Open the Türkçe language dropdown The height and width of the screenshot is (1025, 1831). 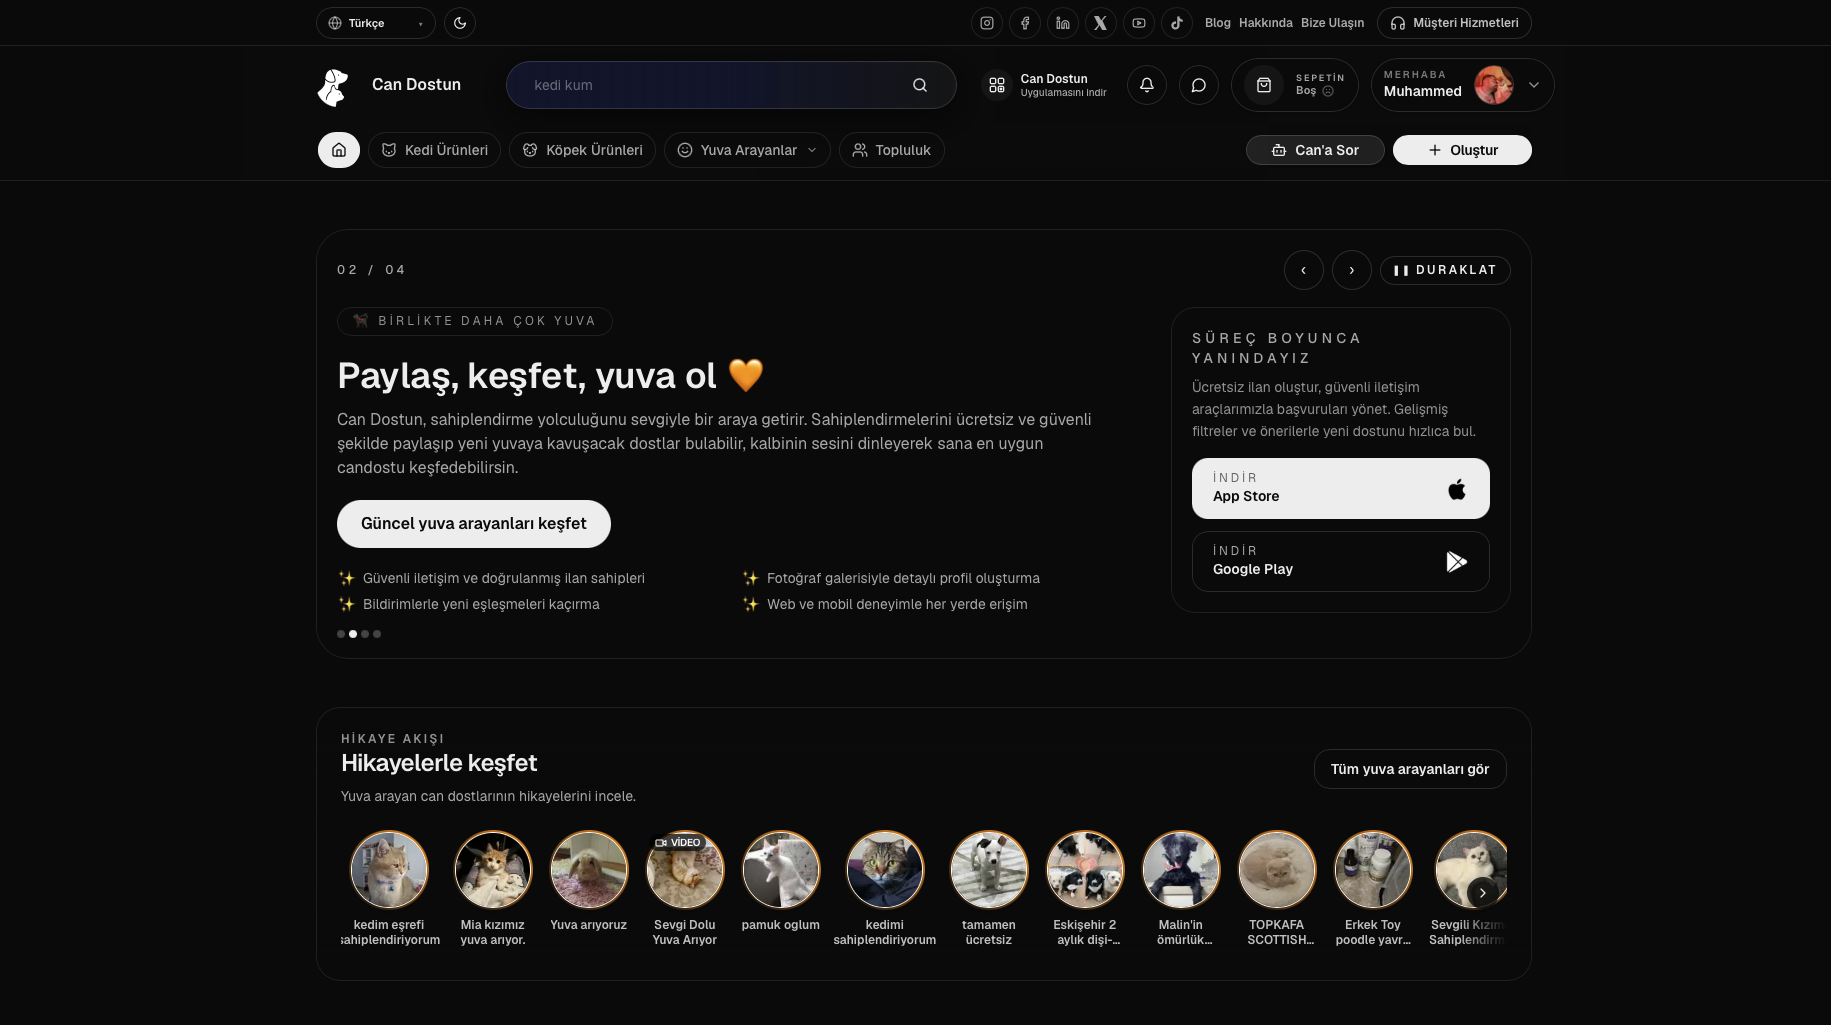[x=375, y=23]
